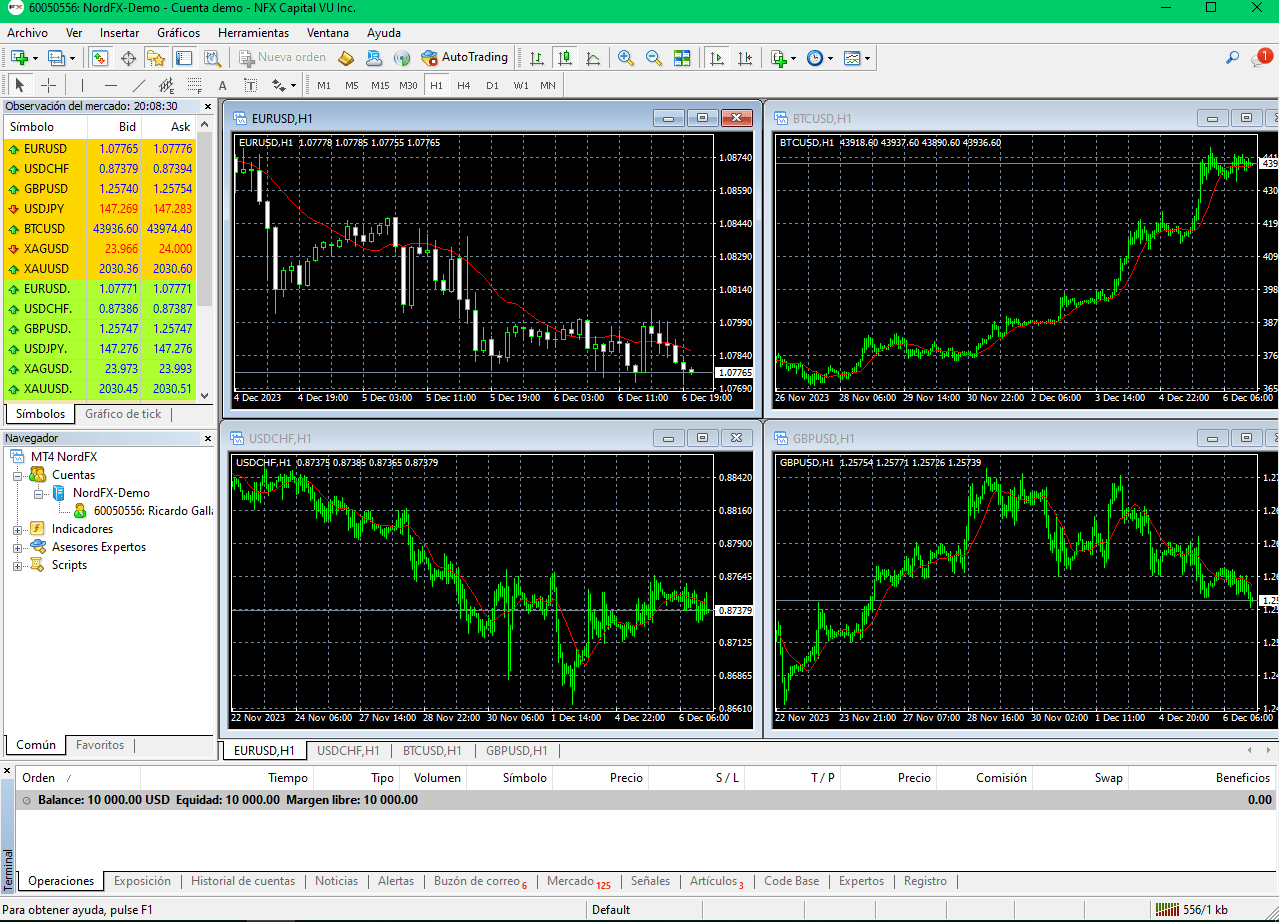Open the dropdown arrow beside Templates icon
The image size is (1279, 922).
(x=867, y=58)
